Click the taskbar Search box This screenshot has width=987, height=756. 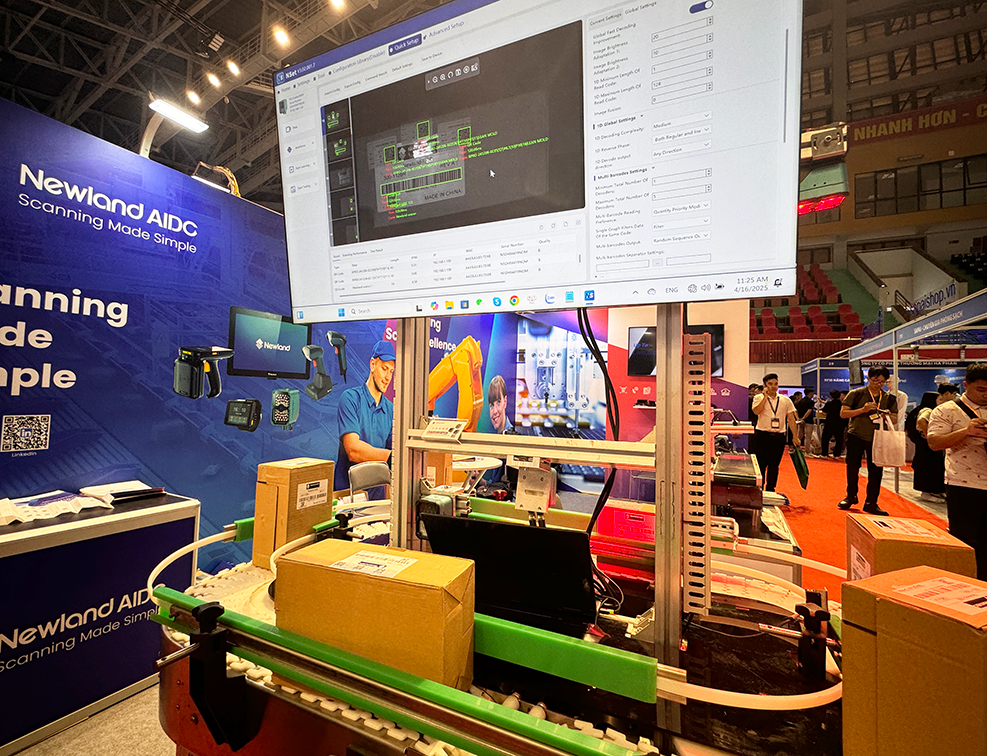point(380,310)
